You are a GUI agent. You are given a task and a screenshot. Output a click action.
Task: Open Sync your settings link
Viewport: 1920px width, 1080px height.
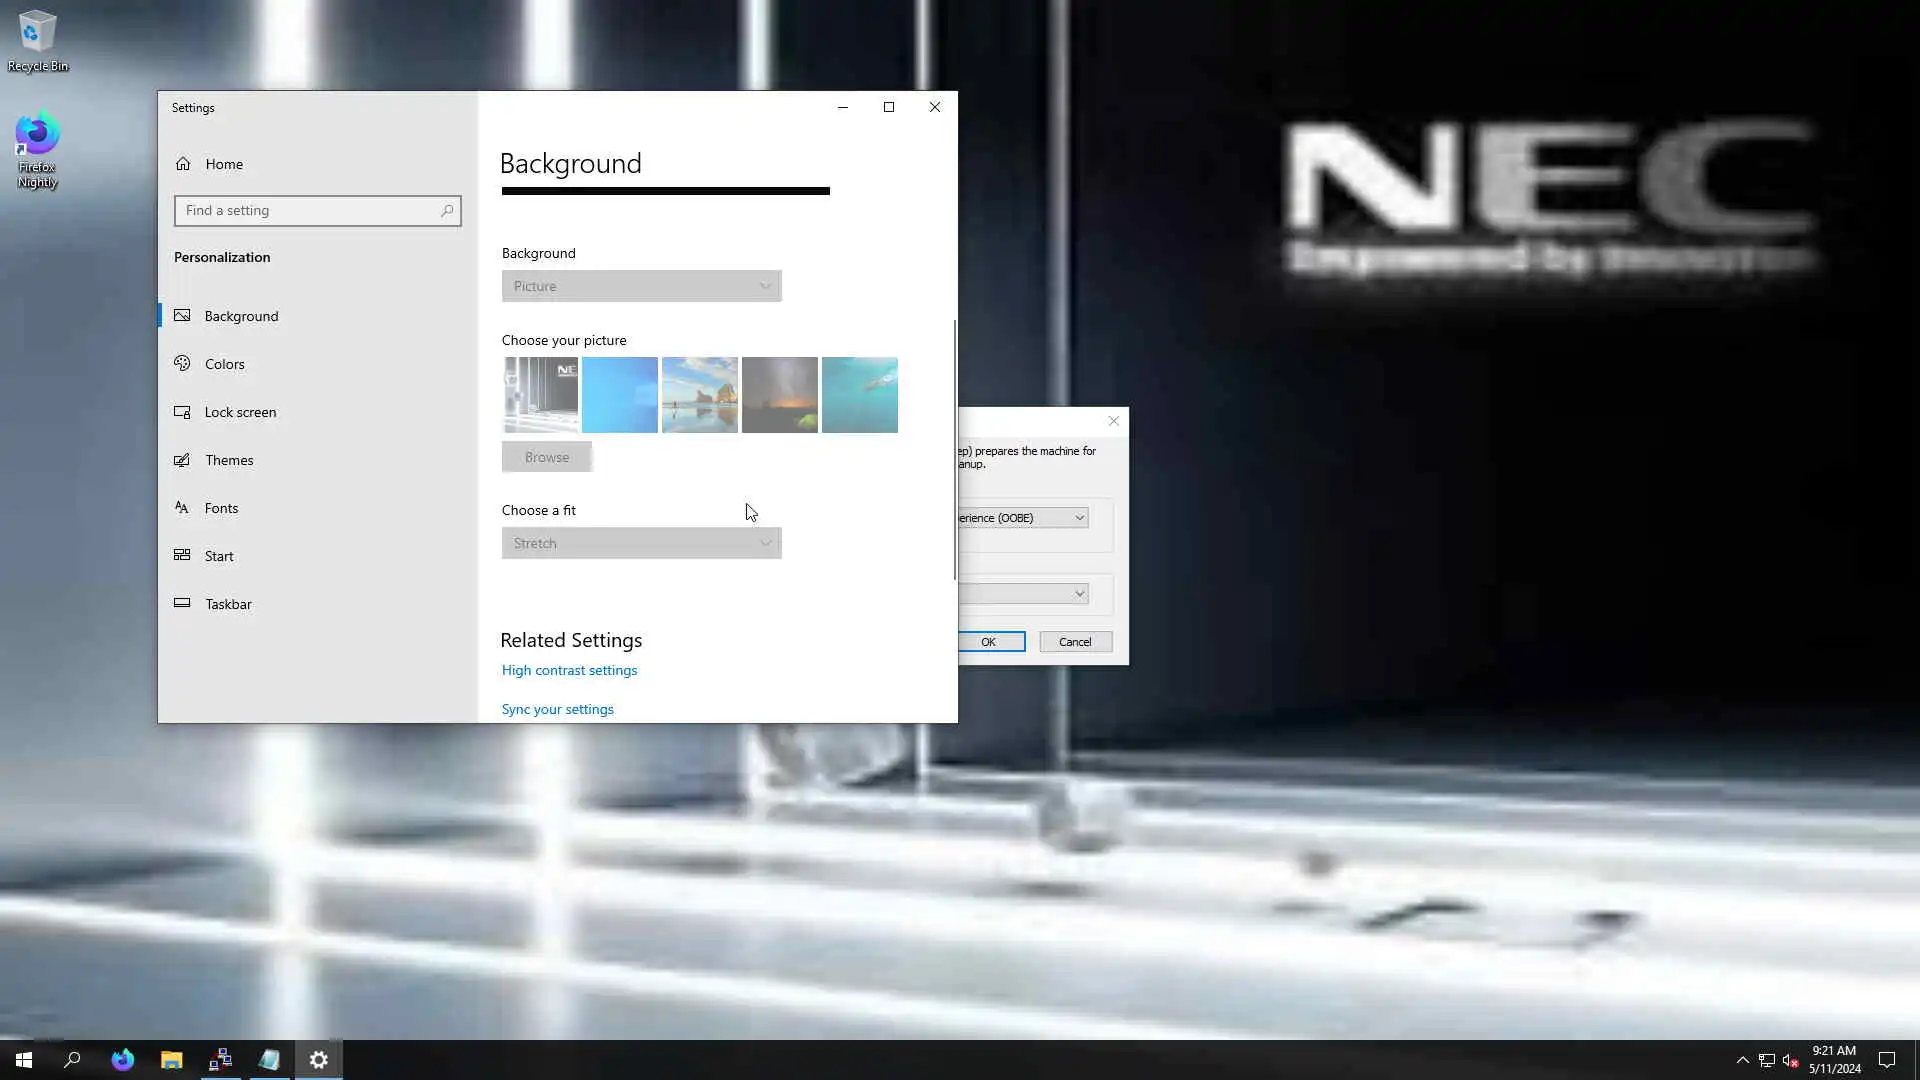coord(557,709)
